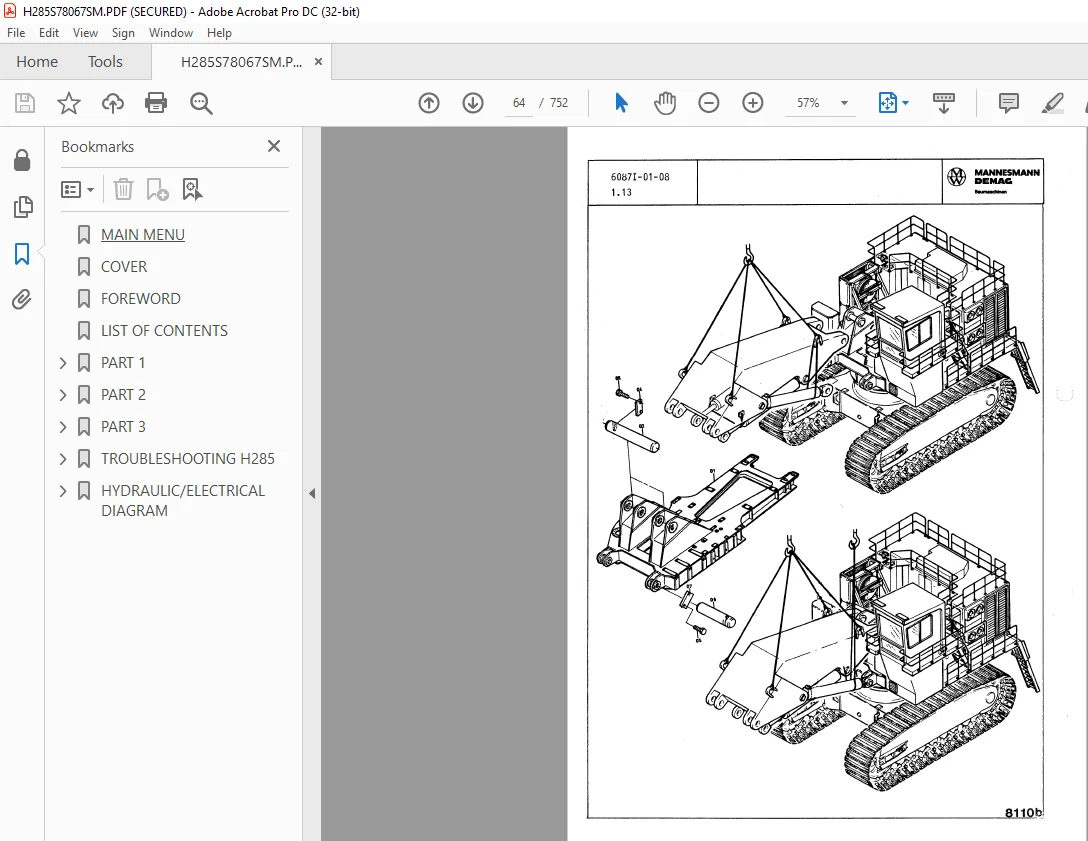The height and width of the screenshot is (841, 1088).
Task: Click scrolling mode keyboard-arrow icon
Action: pyautogui.click(x=944, y=103)
